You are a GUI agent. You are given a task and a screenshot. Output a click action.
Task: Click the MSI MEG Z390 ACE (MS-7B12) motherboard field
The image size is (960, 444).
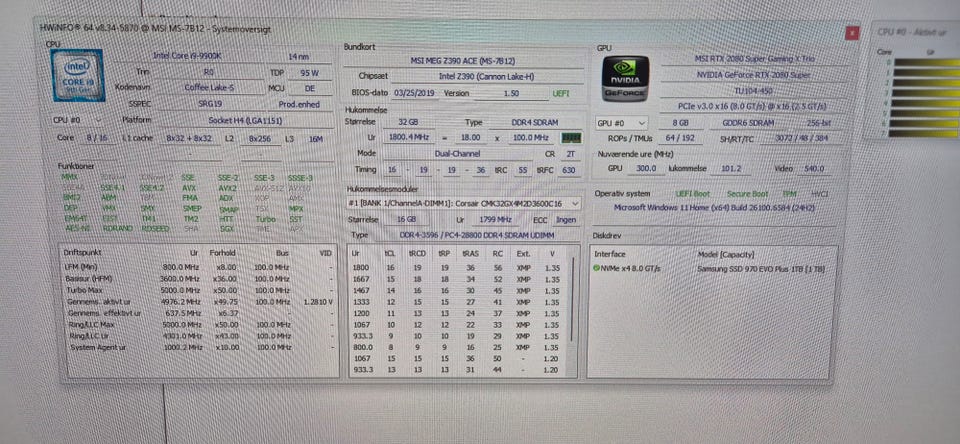(463, 61)
